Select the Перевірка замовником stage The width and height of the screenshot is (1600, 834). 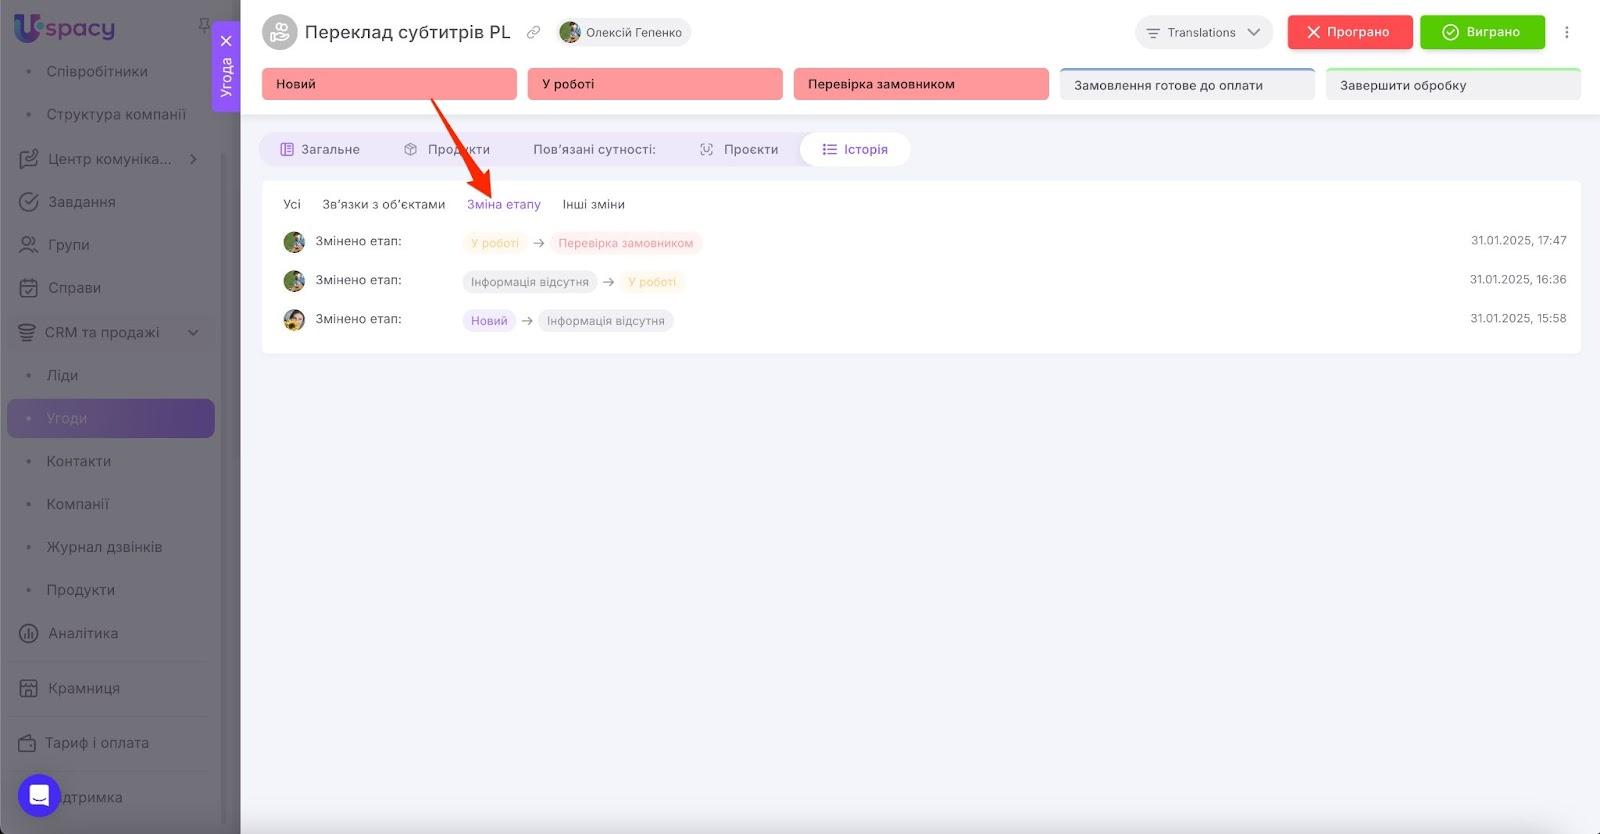tap(921, 84)
